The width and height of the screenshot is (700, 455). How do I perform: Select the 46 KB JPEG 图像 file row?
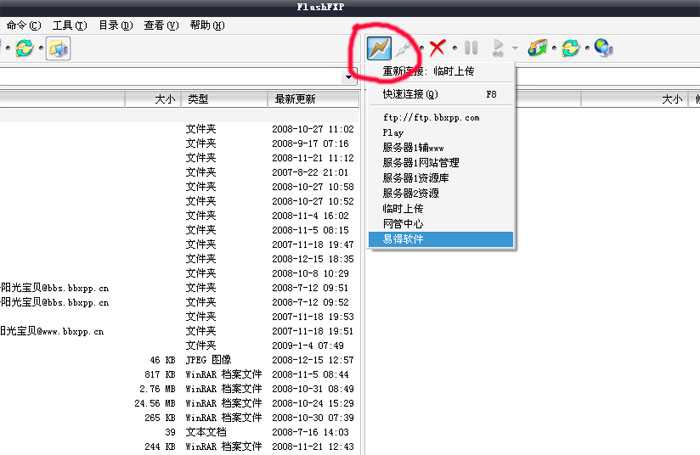pos(179,360)
